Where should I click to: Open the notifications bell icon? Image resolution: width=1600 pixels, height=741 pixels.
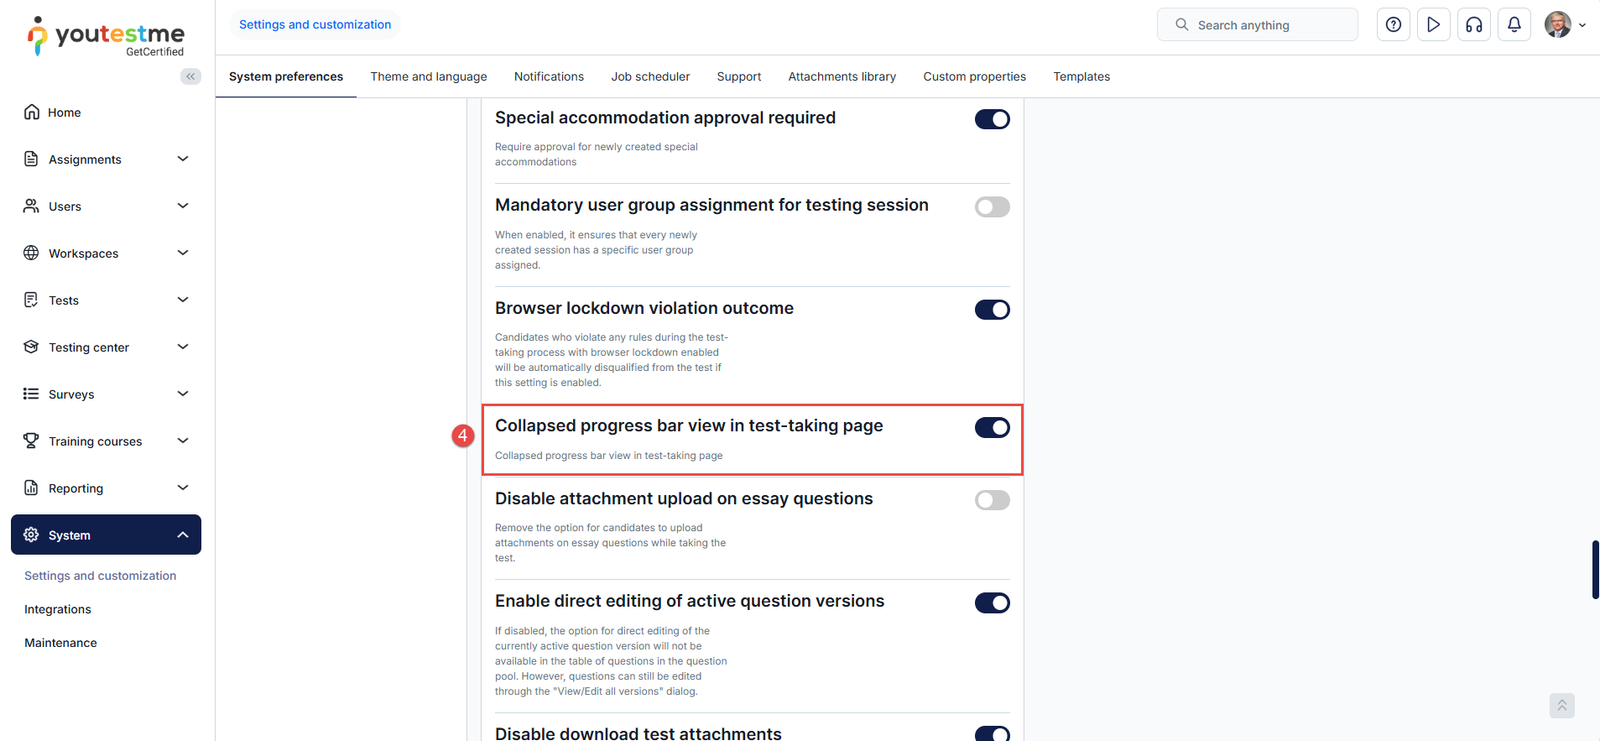point(1514,25)
